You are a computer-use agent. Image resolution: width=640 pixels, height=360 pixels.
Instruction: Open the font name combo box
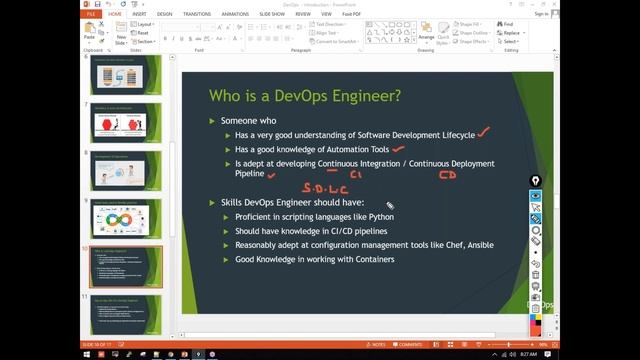pyautogui.click(x=181, y=27)
